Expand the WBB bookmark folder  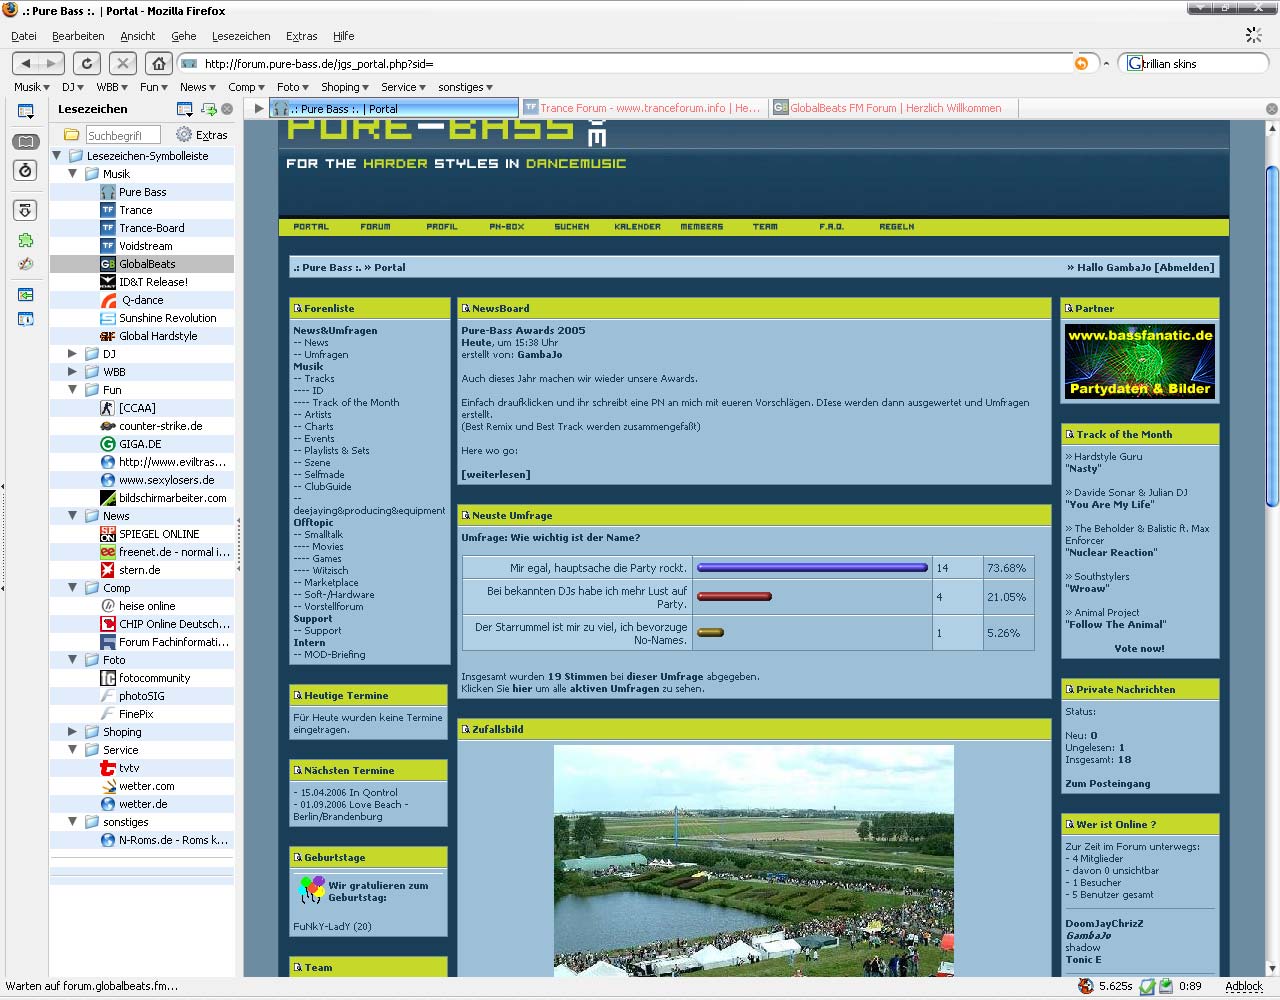click(x=72, y=372)
